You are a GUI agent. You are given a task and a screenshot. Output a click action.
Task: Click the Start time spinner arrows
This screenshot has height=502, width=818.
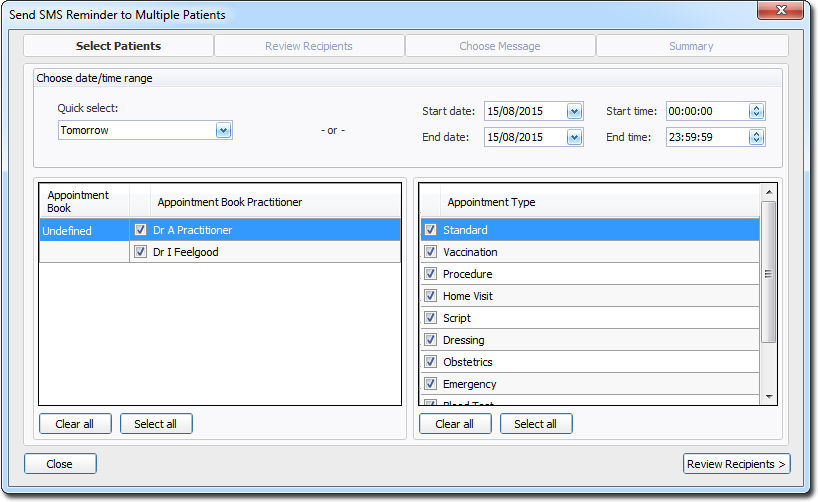pyautogui.click(x=756, y=111)
